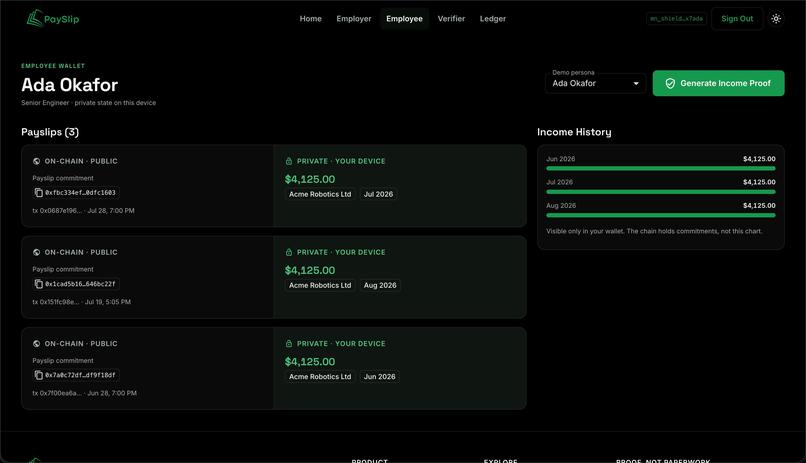
Task: Click the Jul 2026 payslip period tag
Action: click(378, 194)
